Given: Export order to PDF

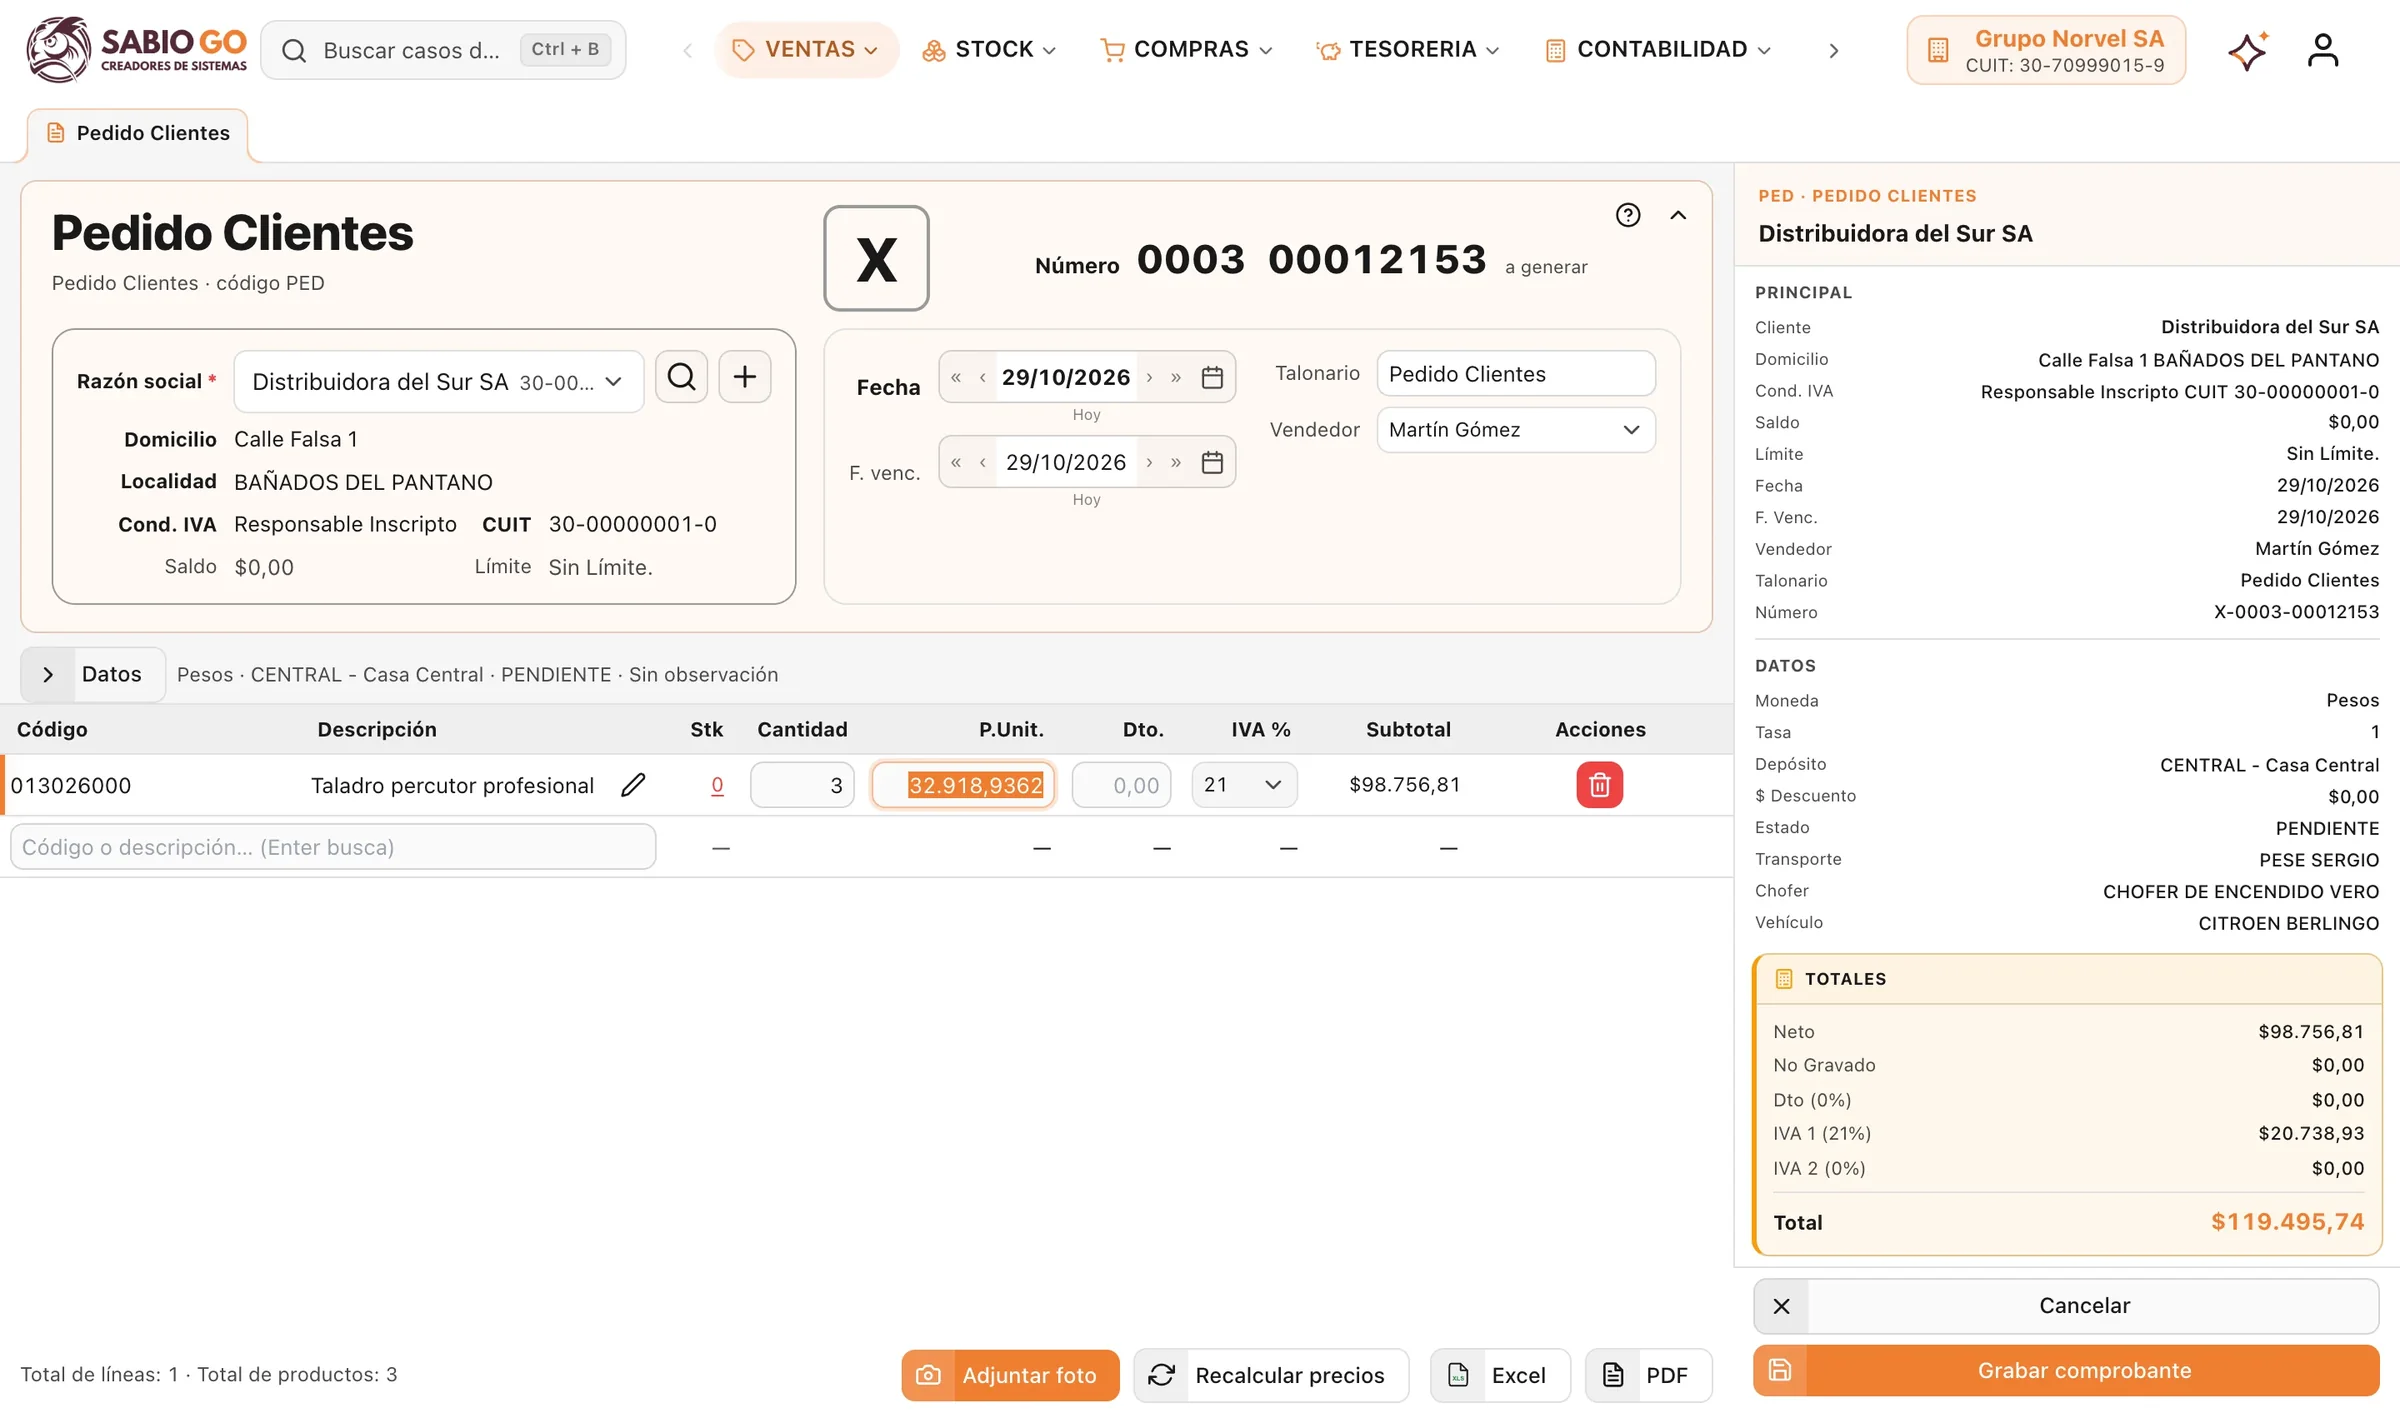Looking at the screenshot, I should coord(1648,1376).
